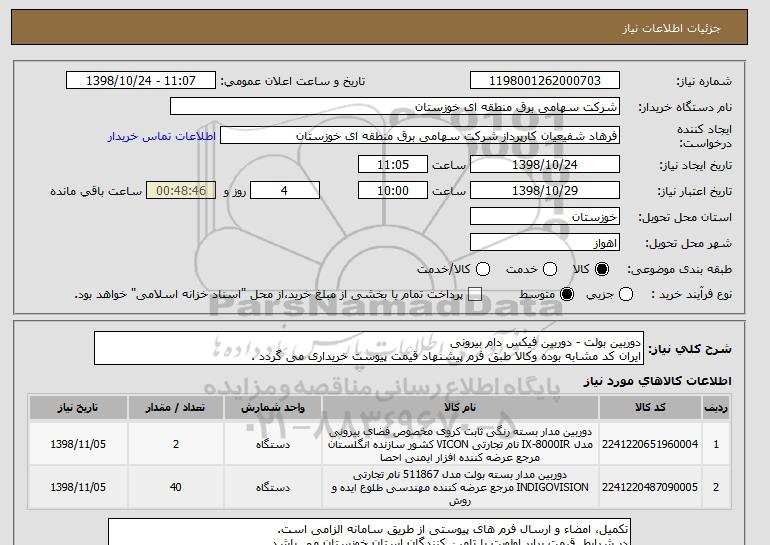
Task: Click the validity time field 10:00
Action: [393, 191]
